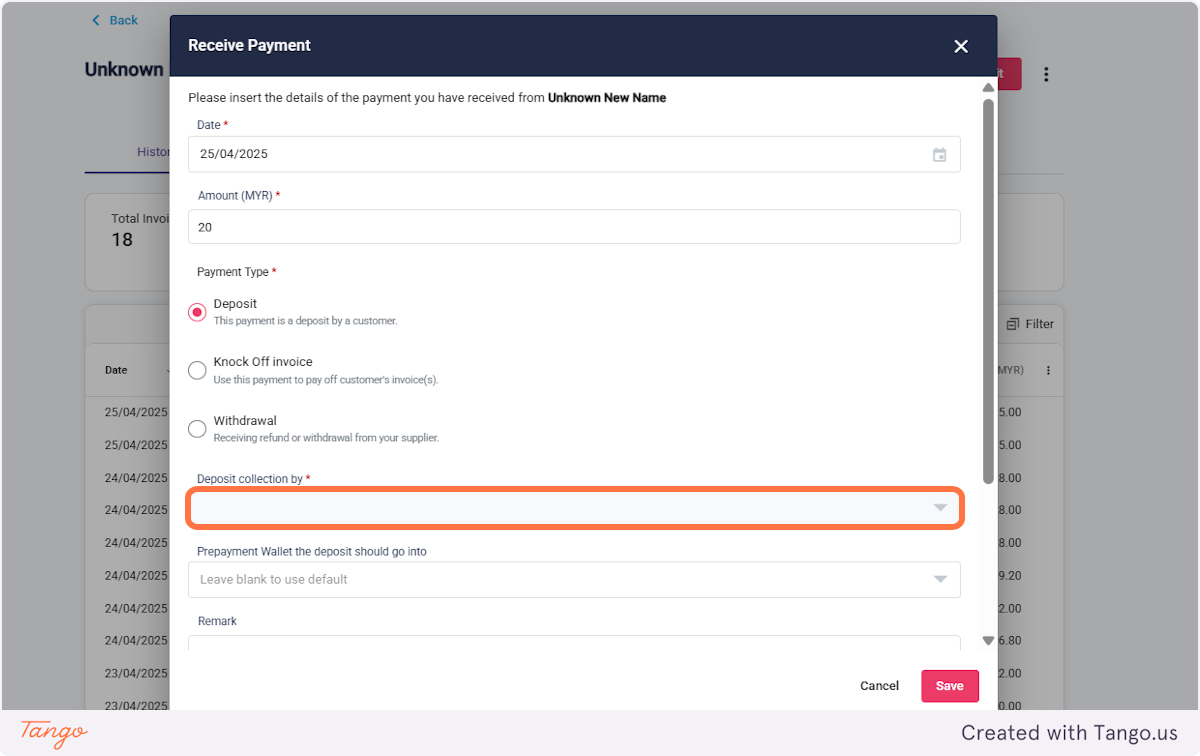Click the dialog scrollbar thumb
This screenshot has height=756, width=1200.
coord(988,291)
